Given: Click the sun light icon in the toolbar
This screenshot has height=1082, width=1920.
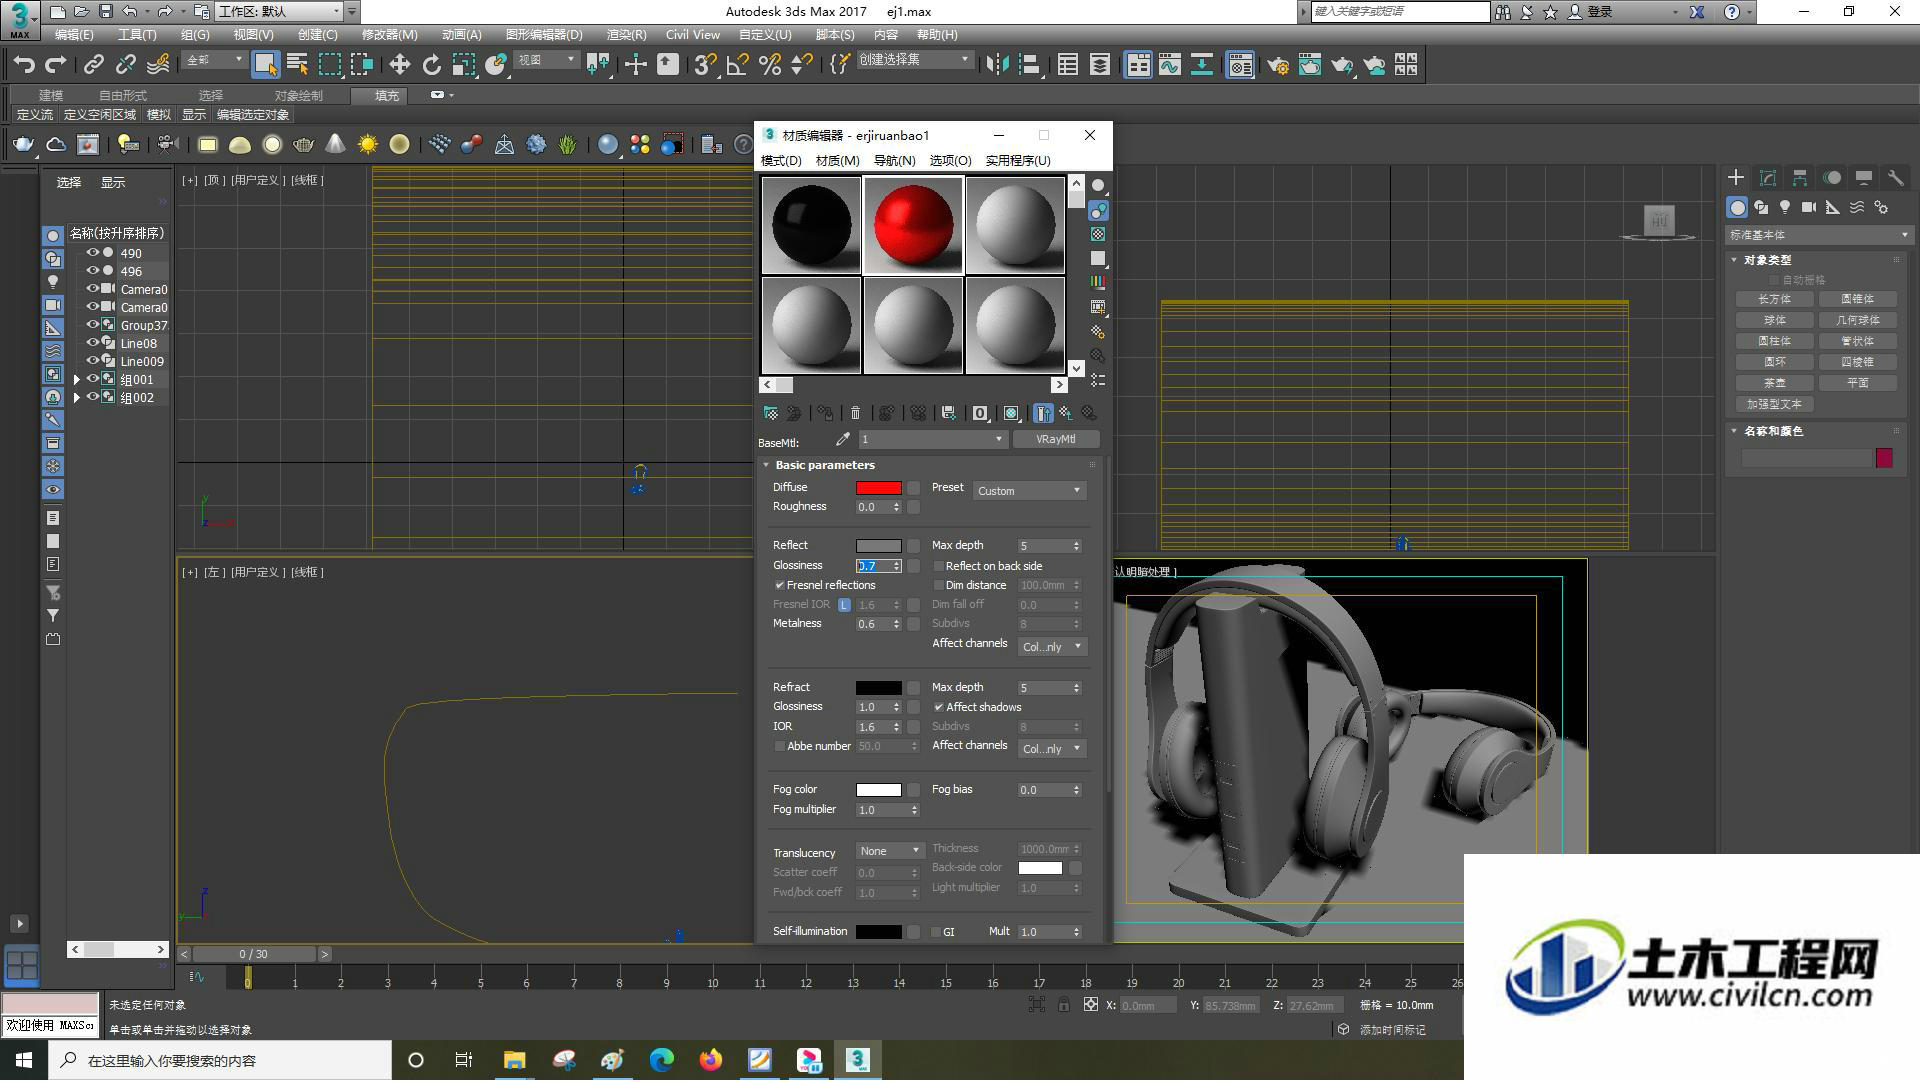Looking at the screenshot, I should coord(368,145).
